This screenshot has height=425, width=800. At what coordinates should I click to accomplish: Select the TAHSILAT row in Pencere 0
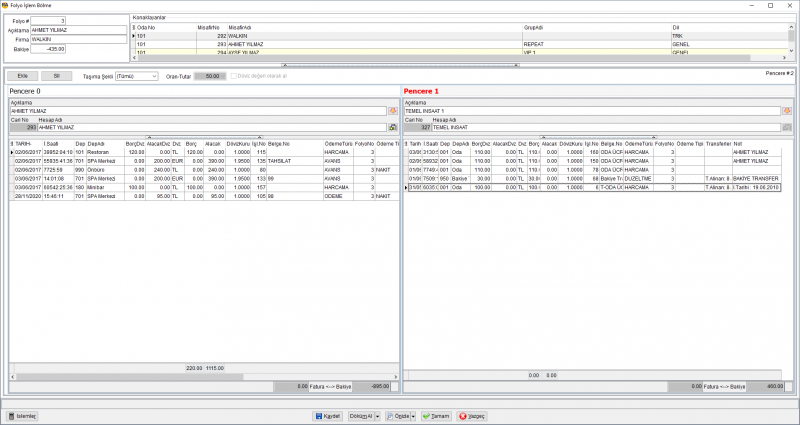204,161
